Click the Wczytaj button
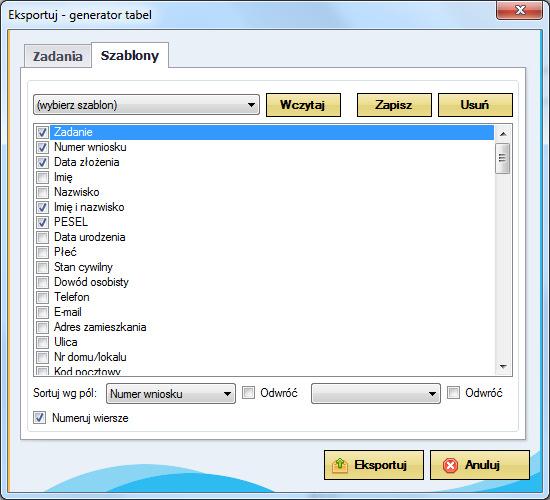This screenshot has width=550, height=500. (303, 105)
